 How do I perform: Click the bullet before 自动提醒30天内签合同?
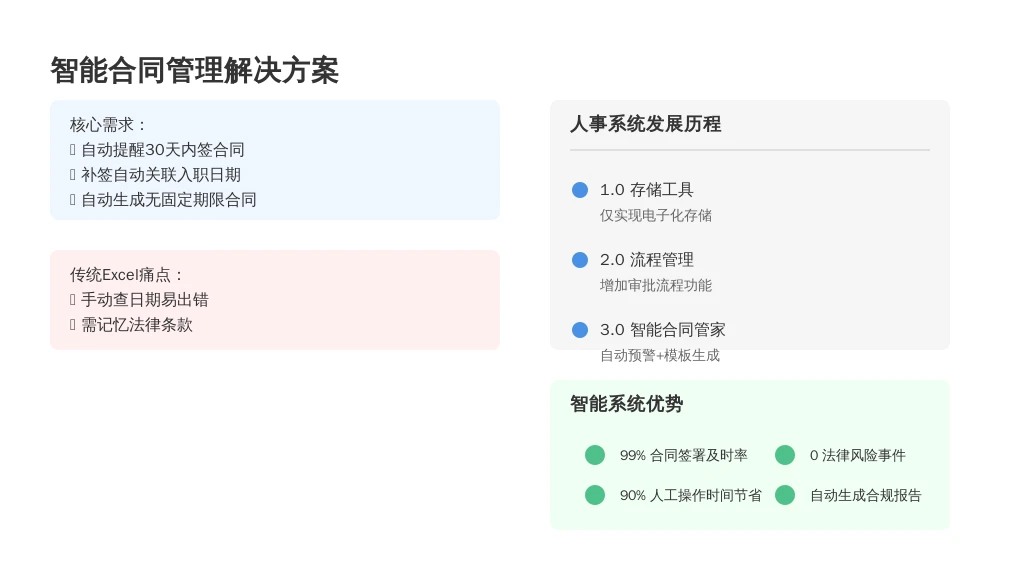72,150
